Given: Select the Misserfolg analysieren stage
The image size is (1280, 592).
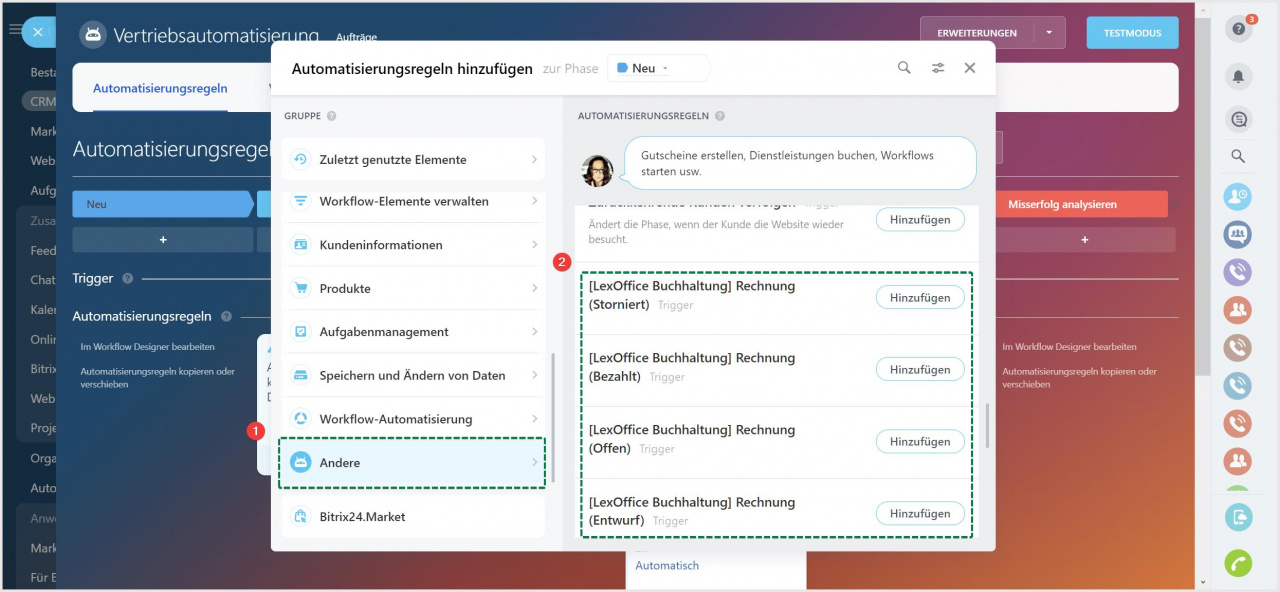Looking at the screenshot, I should (x=1082, y=204).
